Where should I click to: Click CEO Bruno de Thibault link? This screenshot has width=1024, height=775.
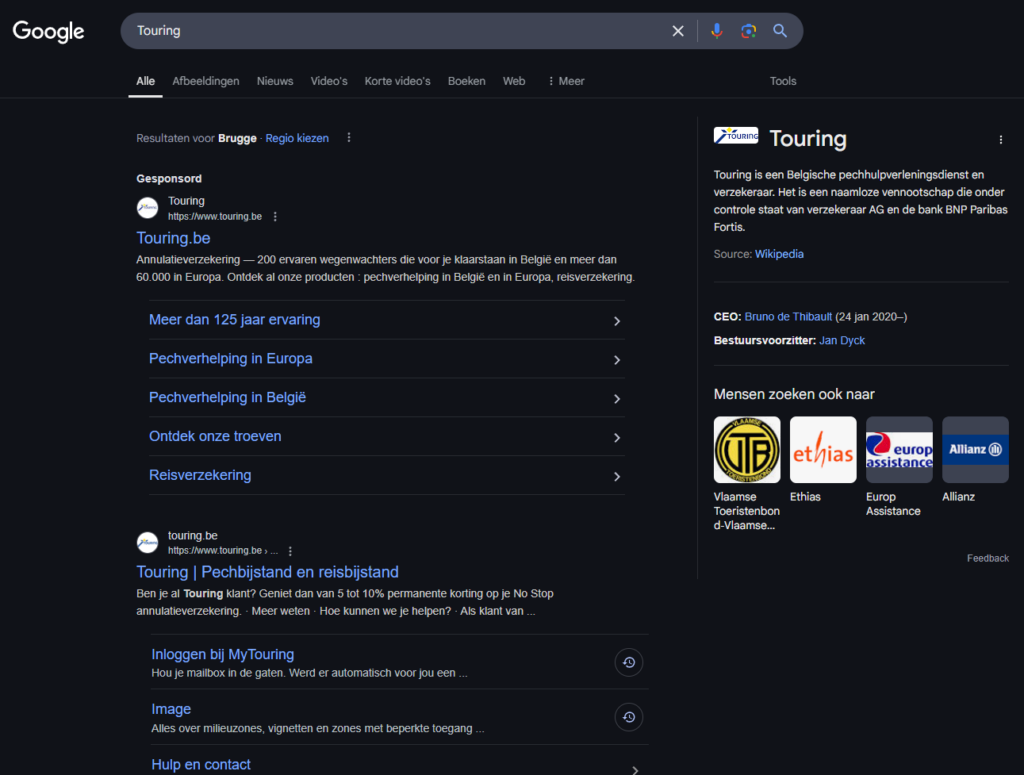coord(788,317)
